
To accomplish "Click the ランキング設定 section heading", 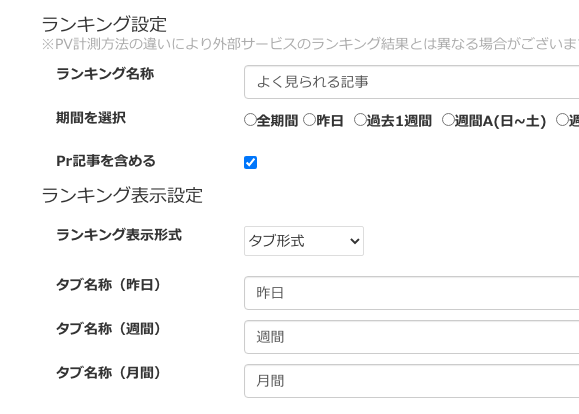I will (104, 24).
